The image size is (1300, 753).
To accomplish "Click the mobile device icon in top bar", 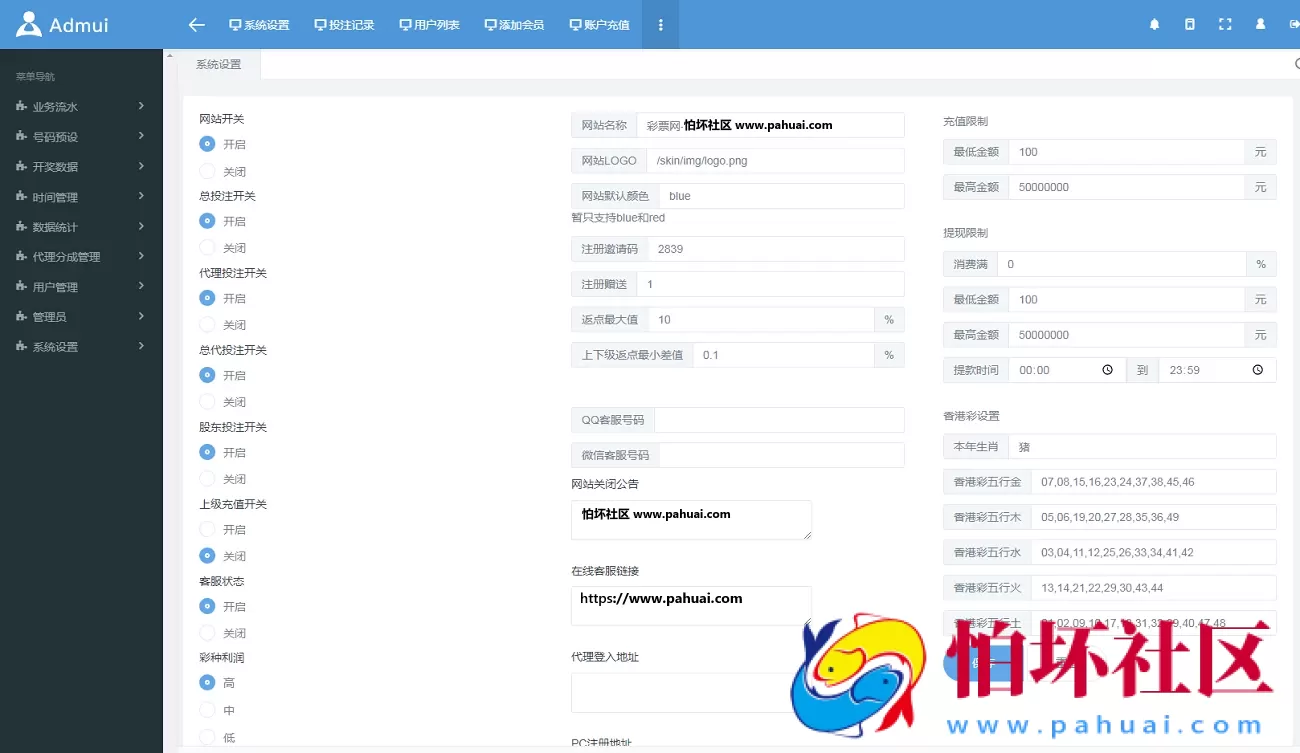I will [x=1189, y=24].
